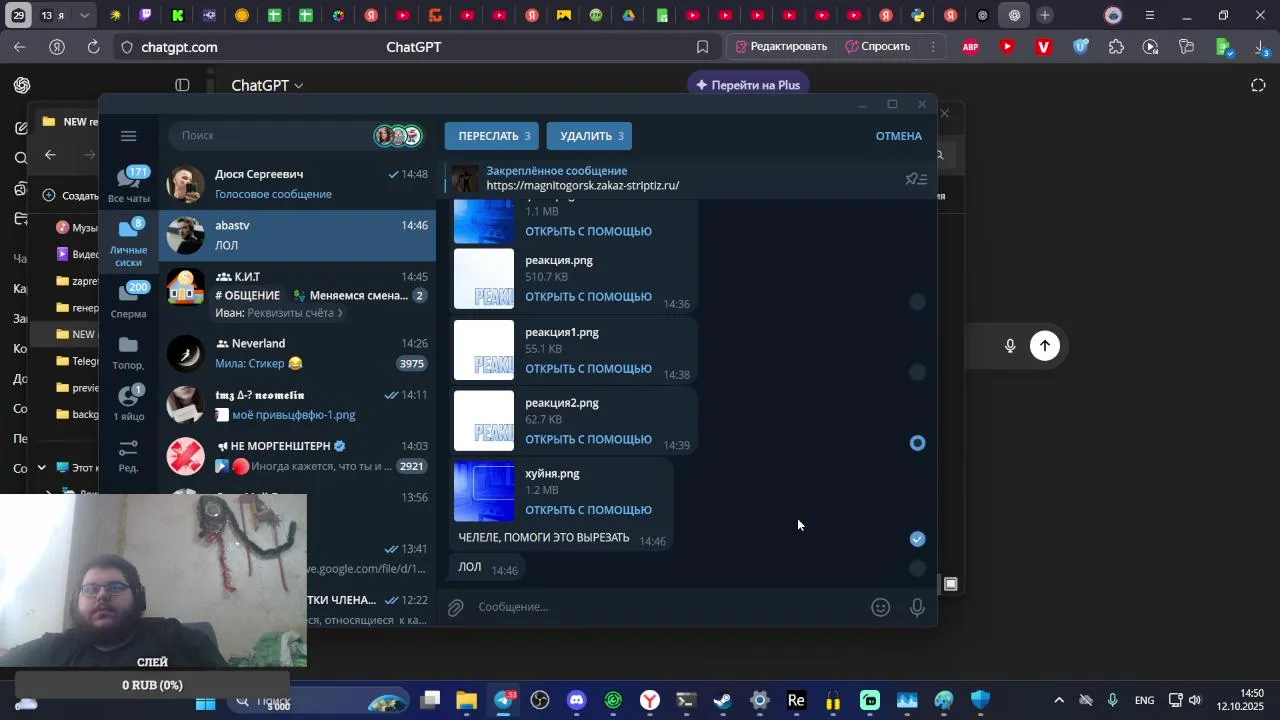Open the abastv chat

tap(297, 235)
